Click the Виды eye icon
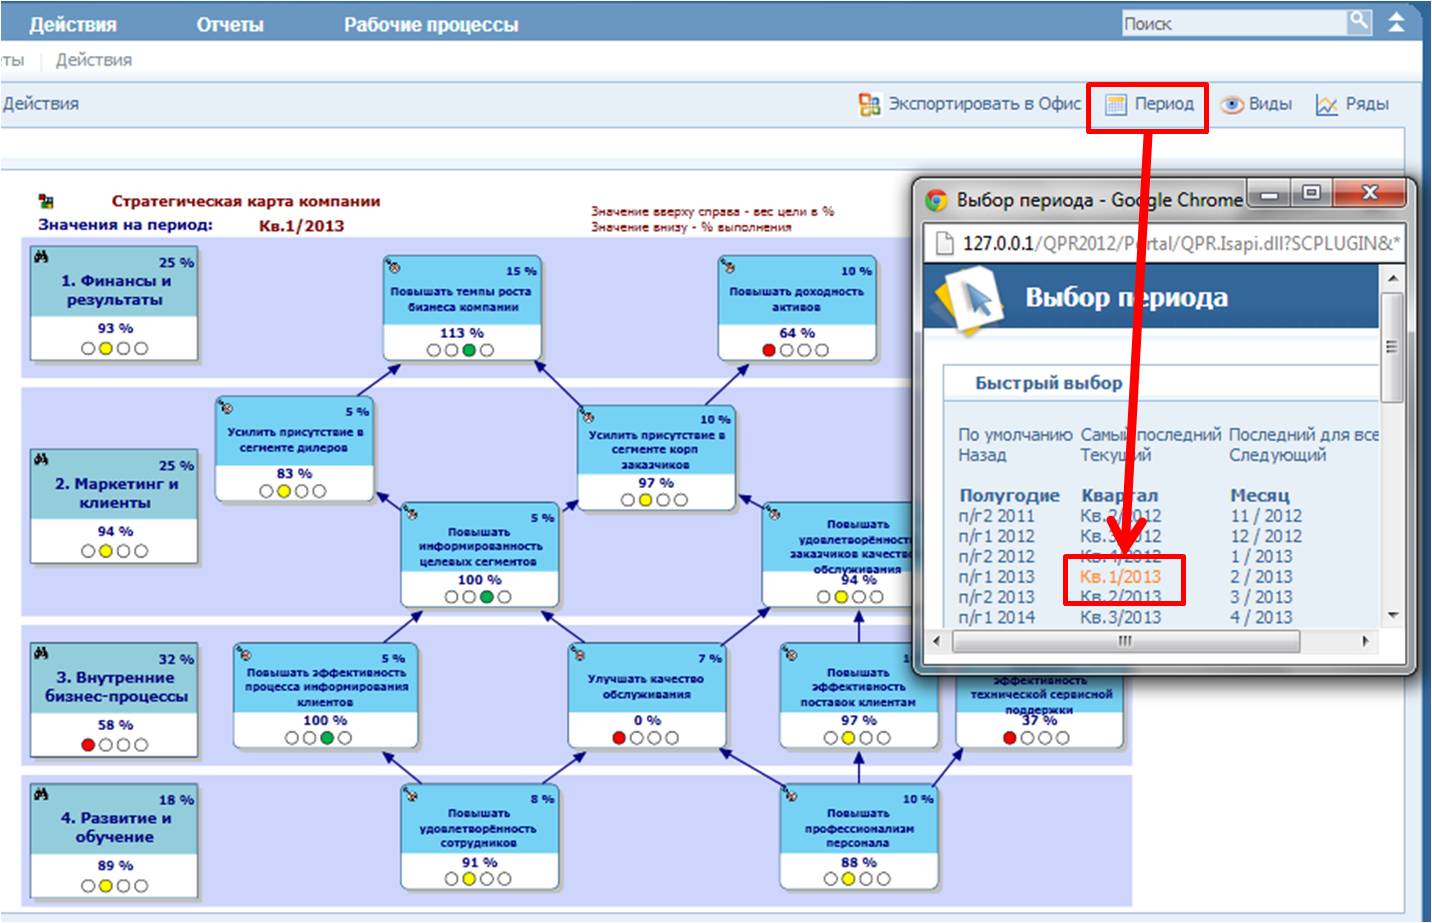 click(1232, 104)
